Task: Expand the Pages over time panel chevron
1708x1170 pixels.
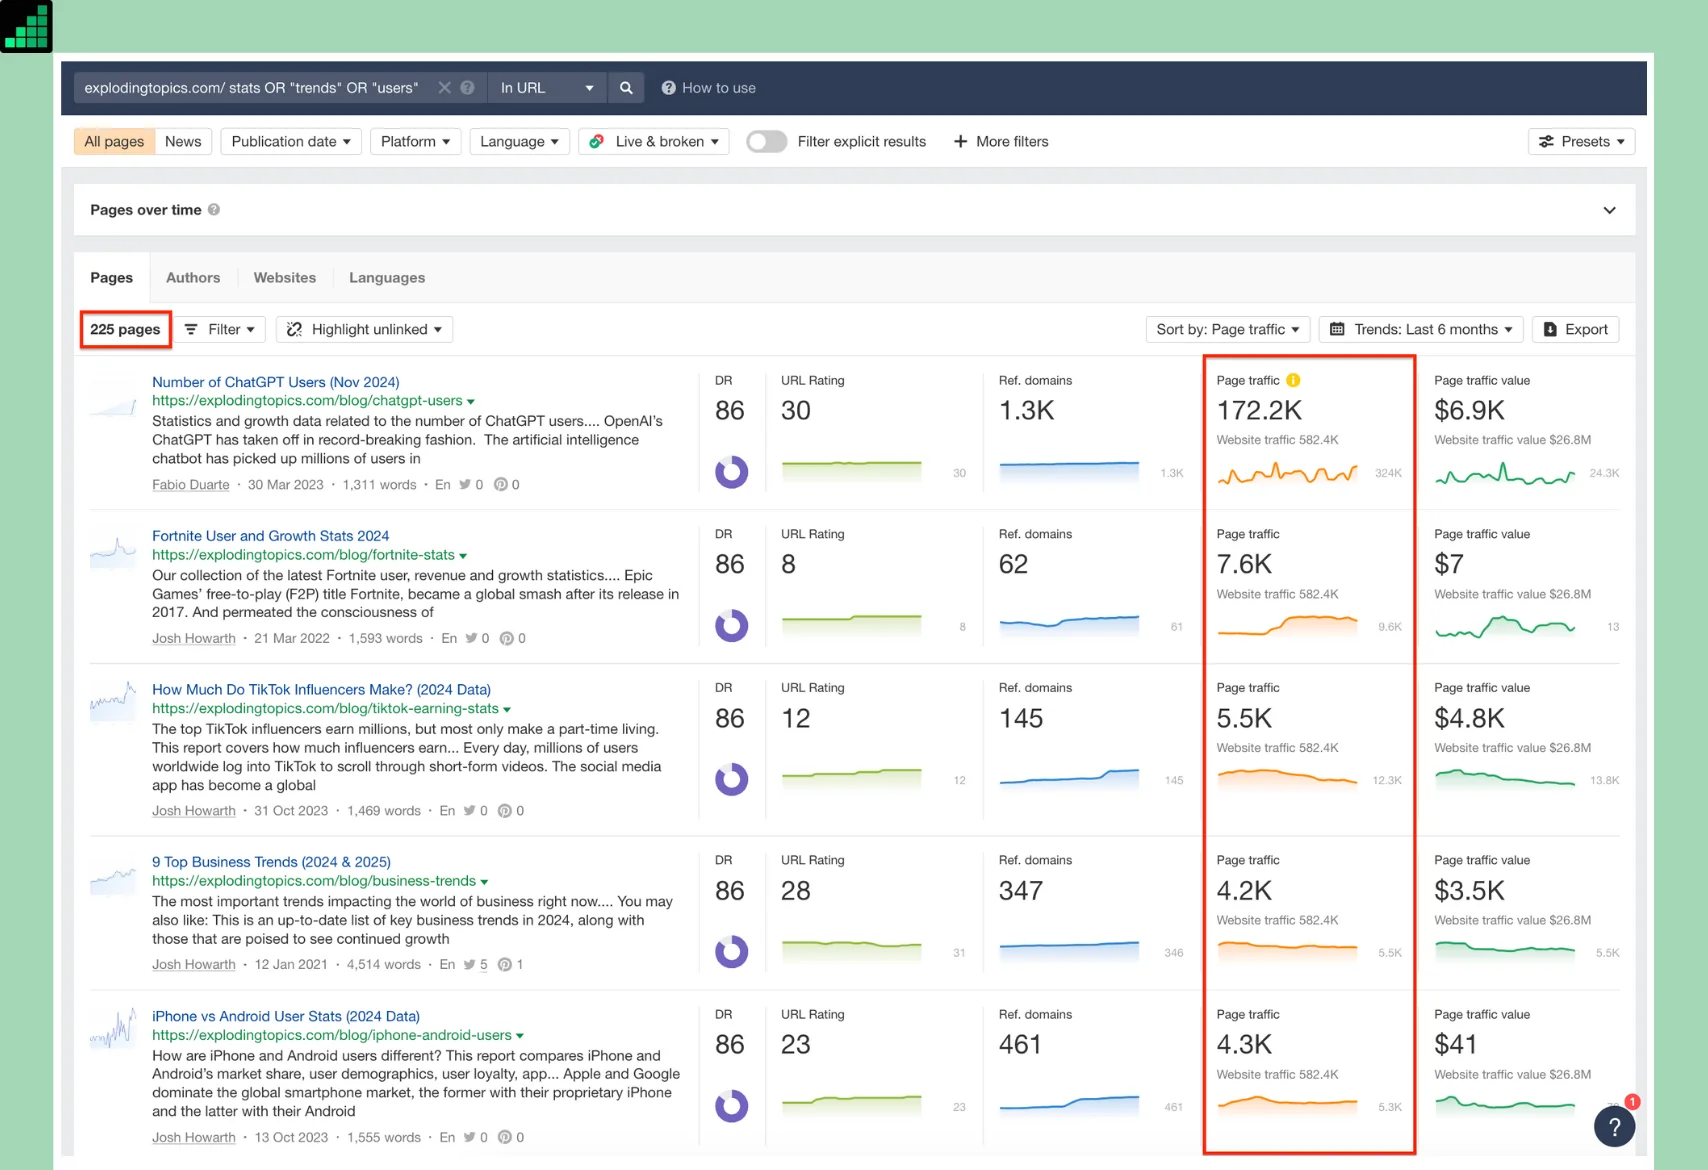Action: click(1609, 210)
